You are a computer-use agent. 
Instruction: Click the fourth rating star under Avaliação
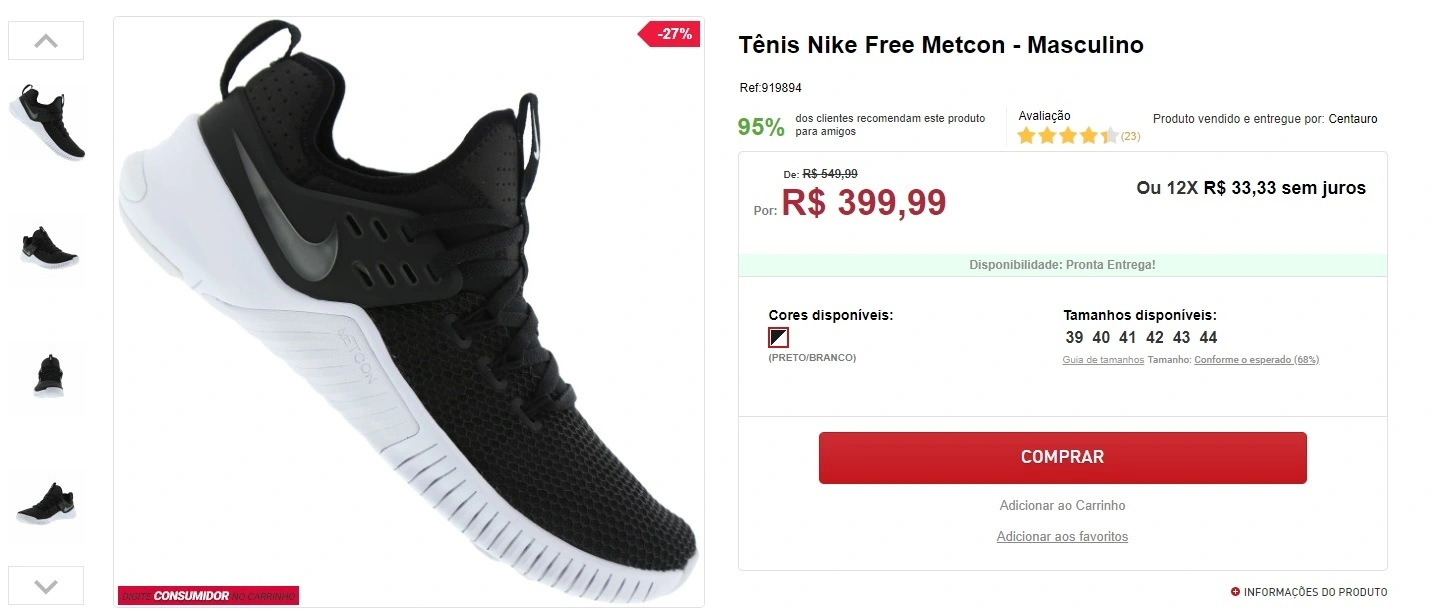click(x=1086, y=134)
